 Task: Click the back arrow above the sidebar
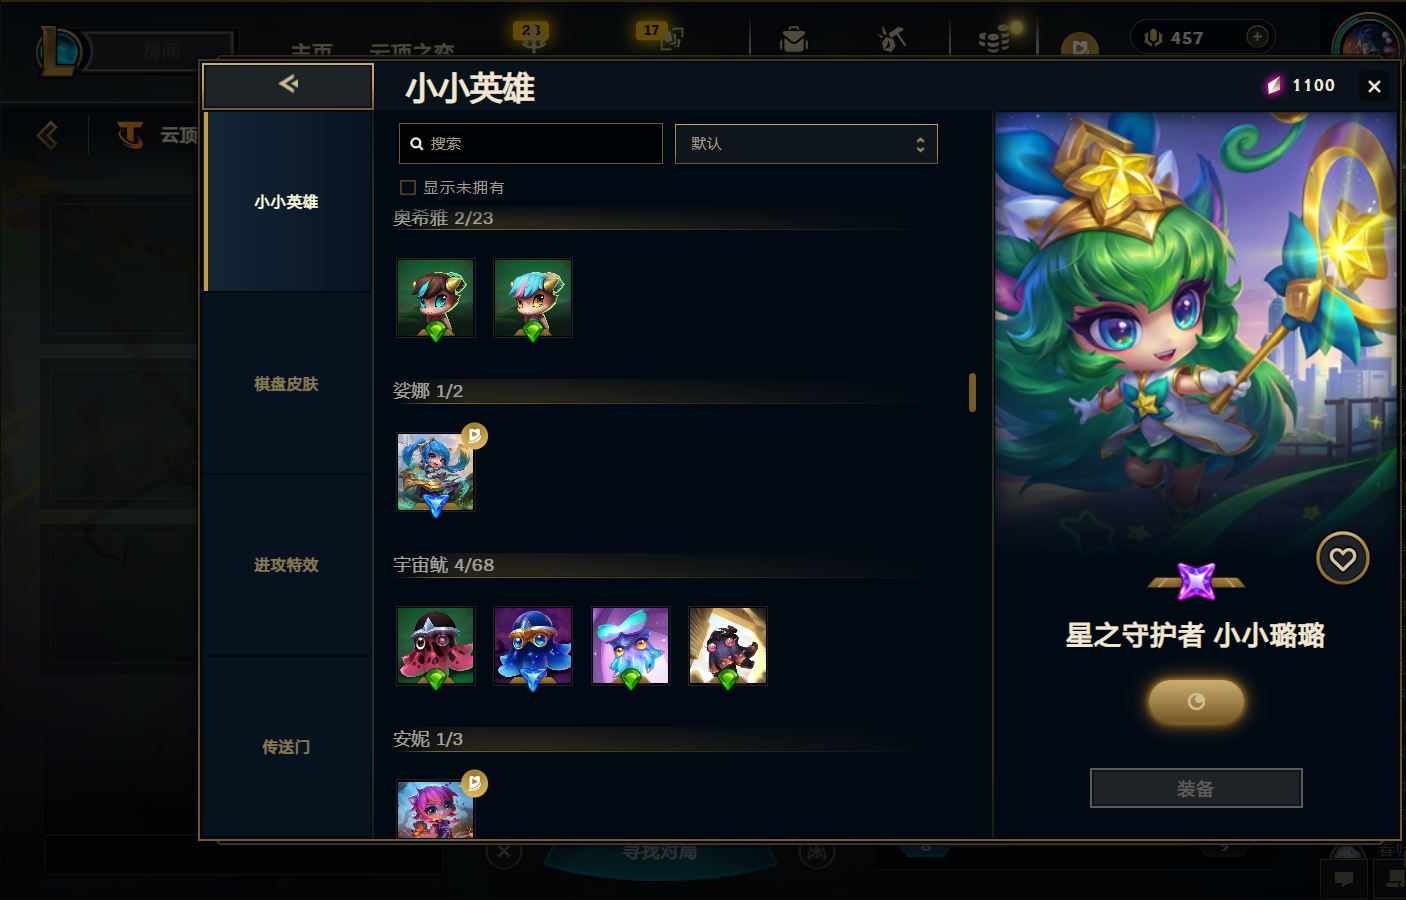click(x=288, y=85)
